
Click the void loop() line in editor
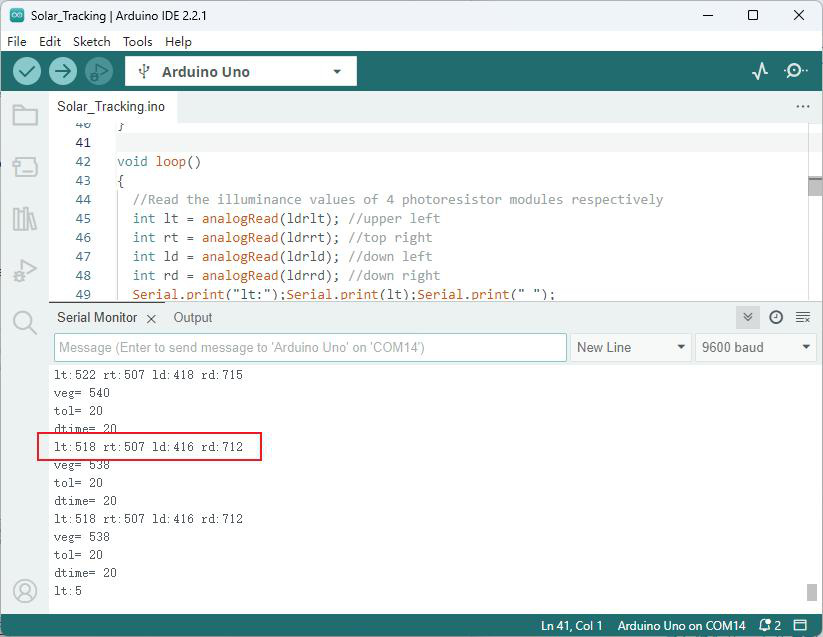(x=159, y=162)
